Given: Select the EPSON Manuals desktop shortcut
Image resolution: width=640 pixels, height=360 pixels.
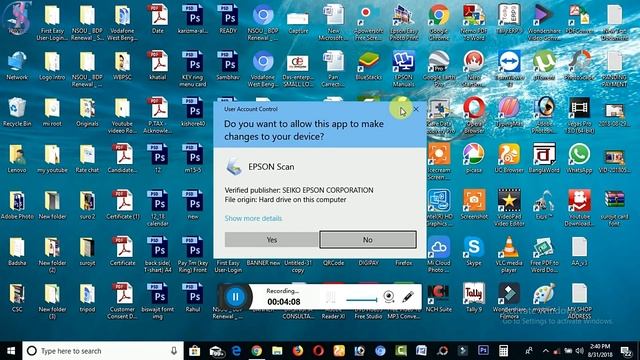Looking at the screenshot, I should tap(404, 69).
